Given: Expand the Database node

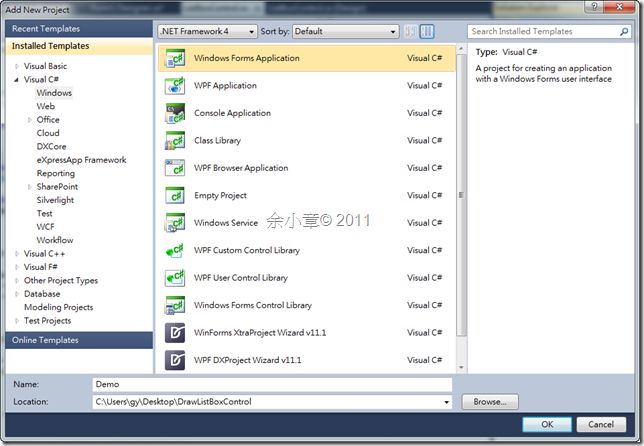Looking at the screenshot, I should (x=17, y=294).
